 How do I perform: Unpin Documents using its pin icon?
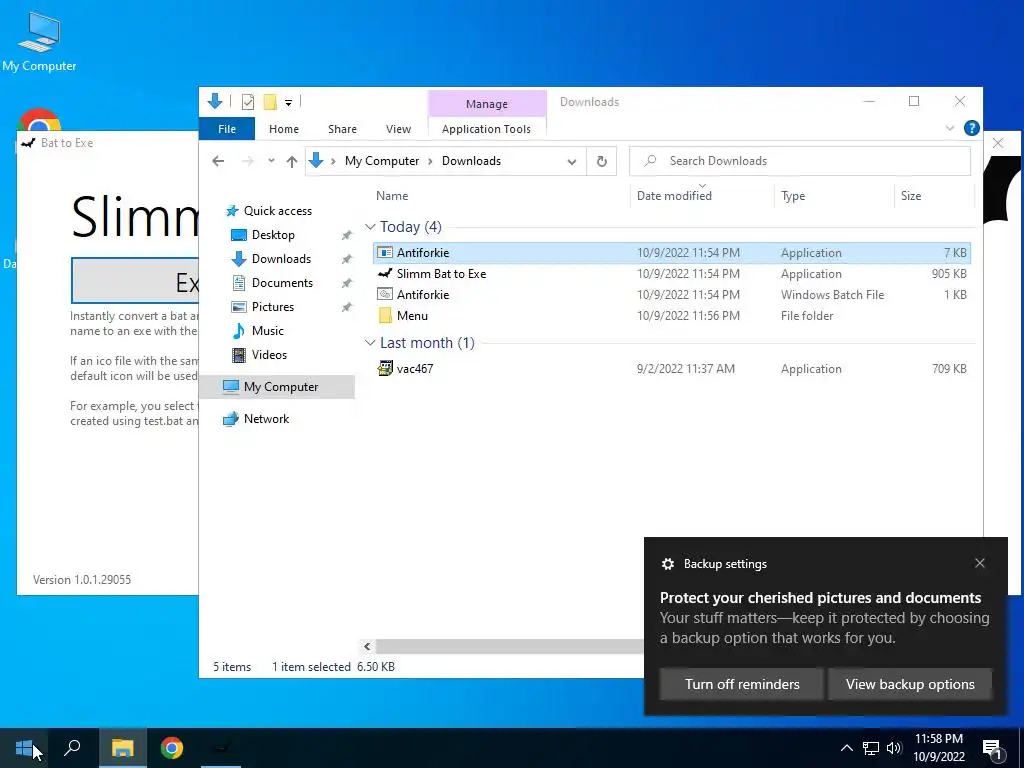pyautogui.click(x=347, y=283)
